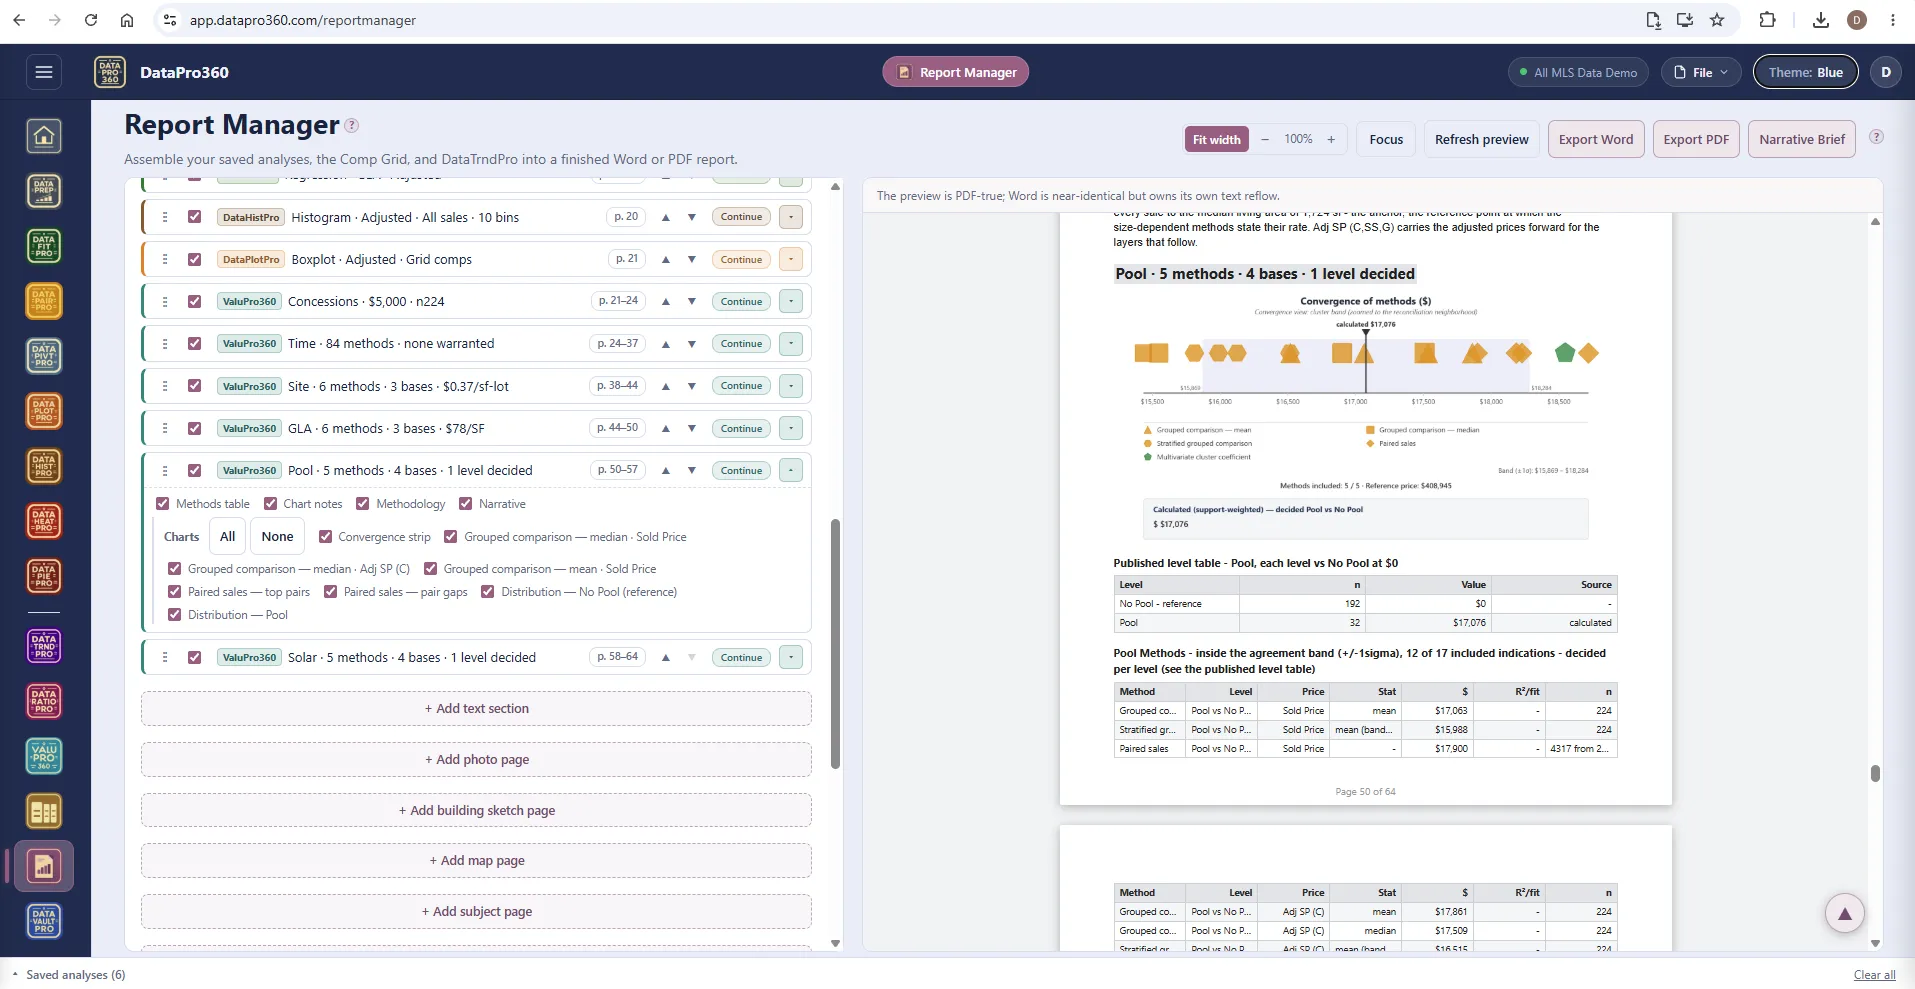1915x989 pixels.
Task: Bookmark this page with the star icon
Action: (x=1717, y=20)
